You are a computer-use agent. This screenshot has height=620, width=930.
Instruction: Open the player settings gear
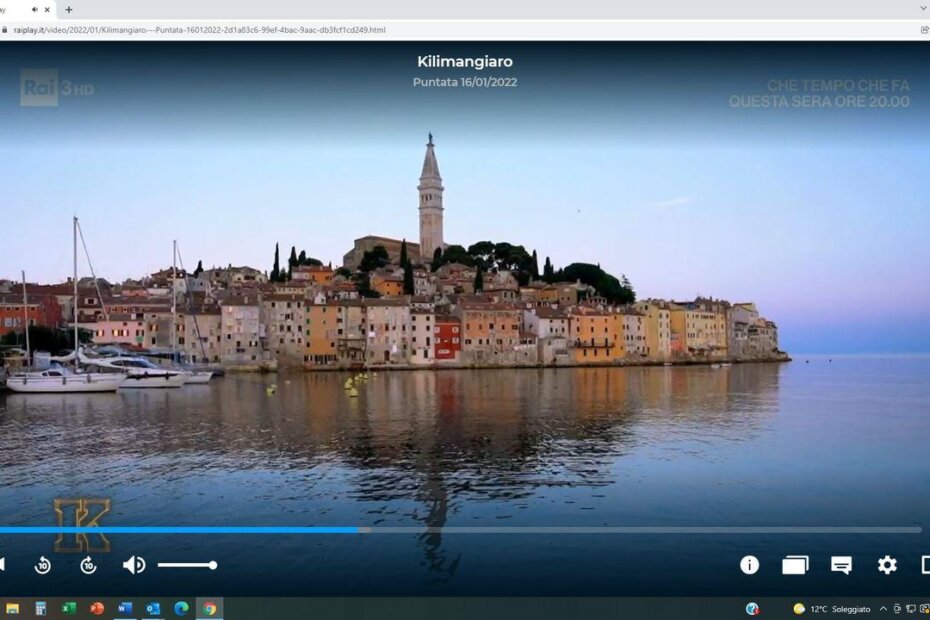pos(886,565)
